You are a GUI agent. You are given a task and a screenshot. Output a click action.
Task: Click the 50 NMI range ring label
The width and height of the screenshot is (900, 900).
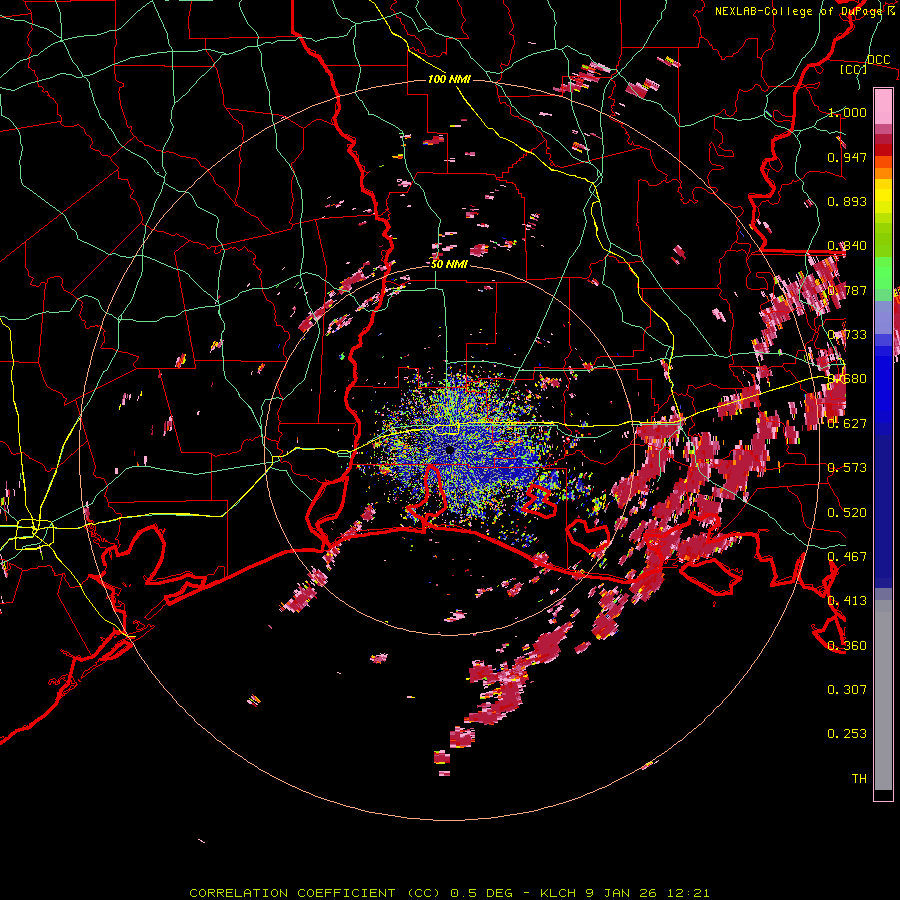click(449, 265)
